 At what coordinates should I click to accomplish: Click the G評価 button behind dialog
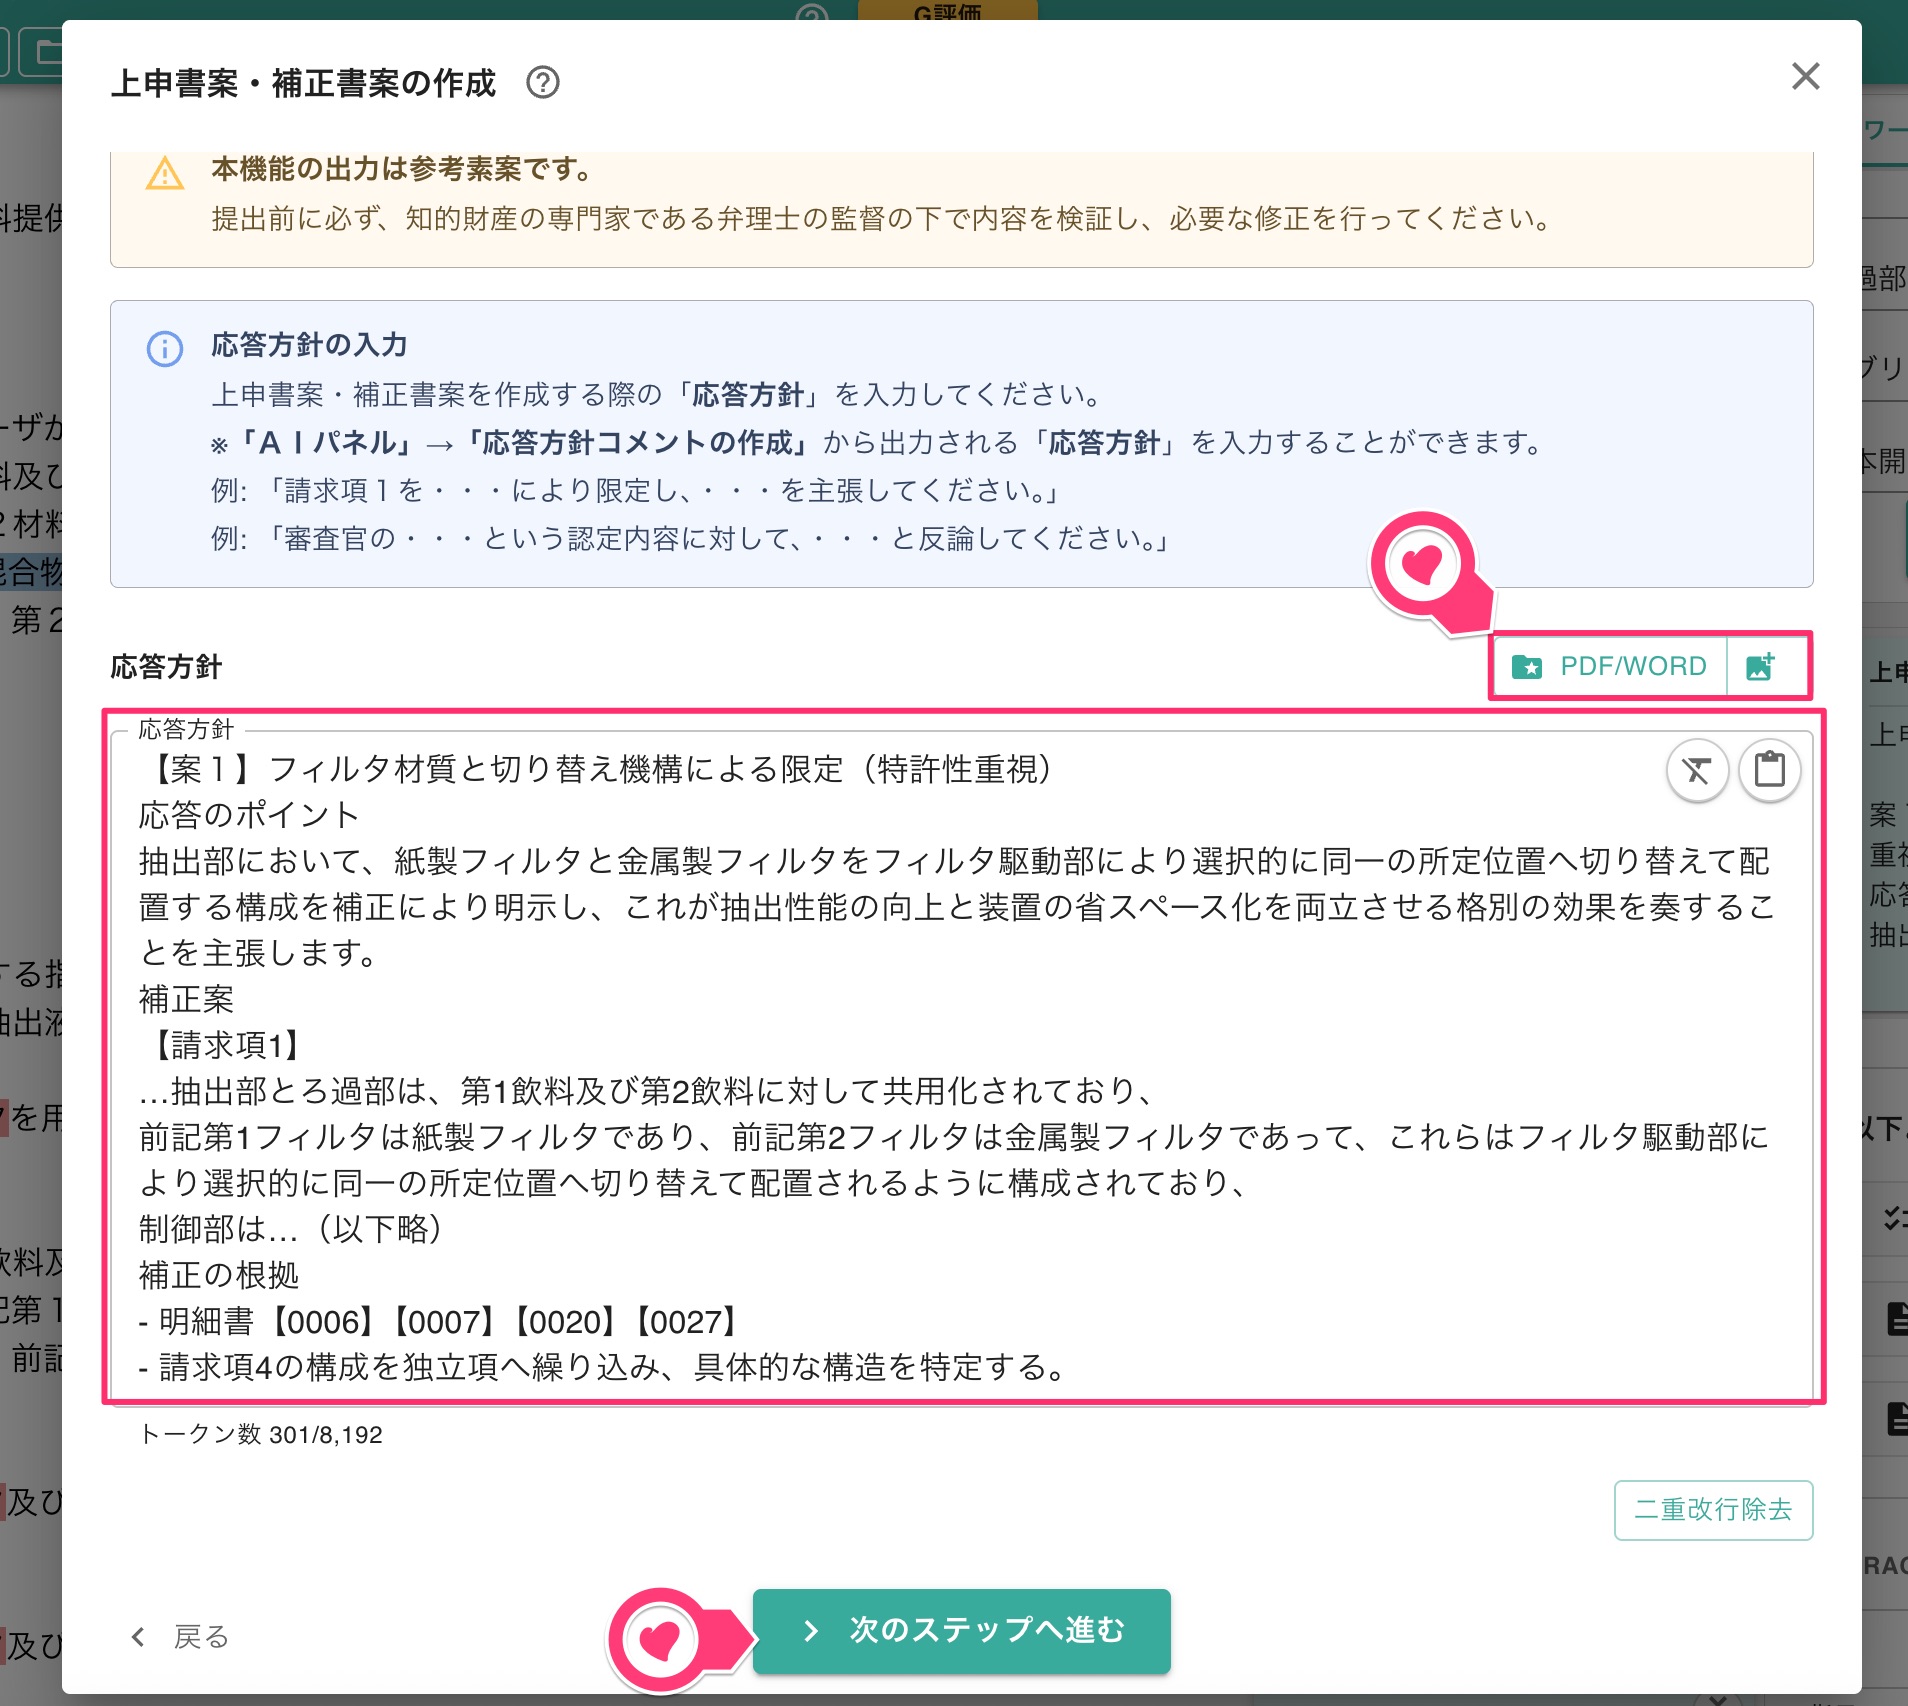click(x=947, y=12)
